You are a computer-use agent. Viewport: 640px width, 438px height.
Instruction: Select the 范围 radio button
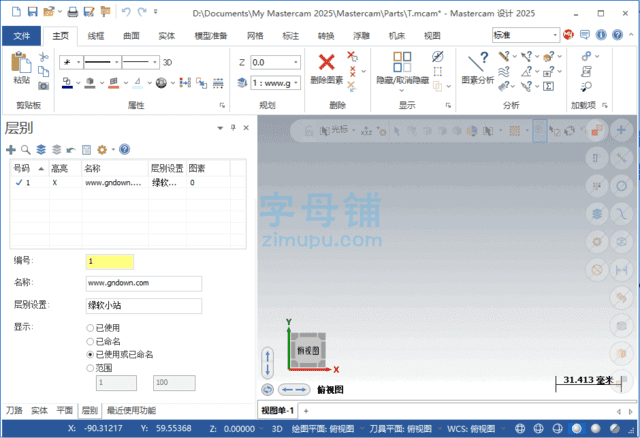coord(90,368)
